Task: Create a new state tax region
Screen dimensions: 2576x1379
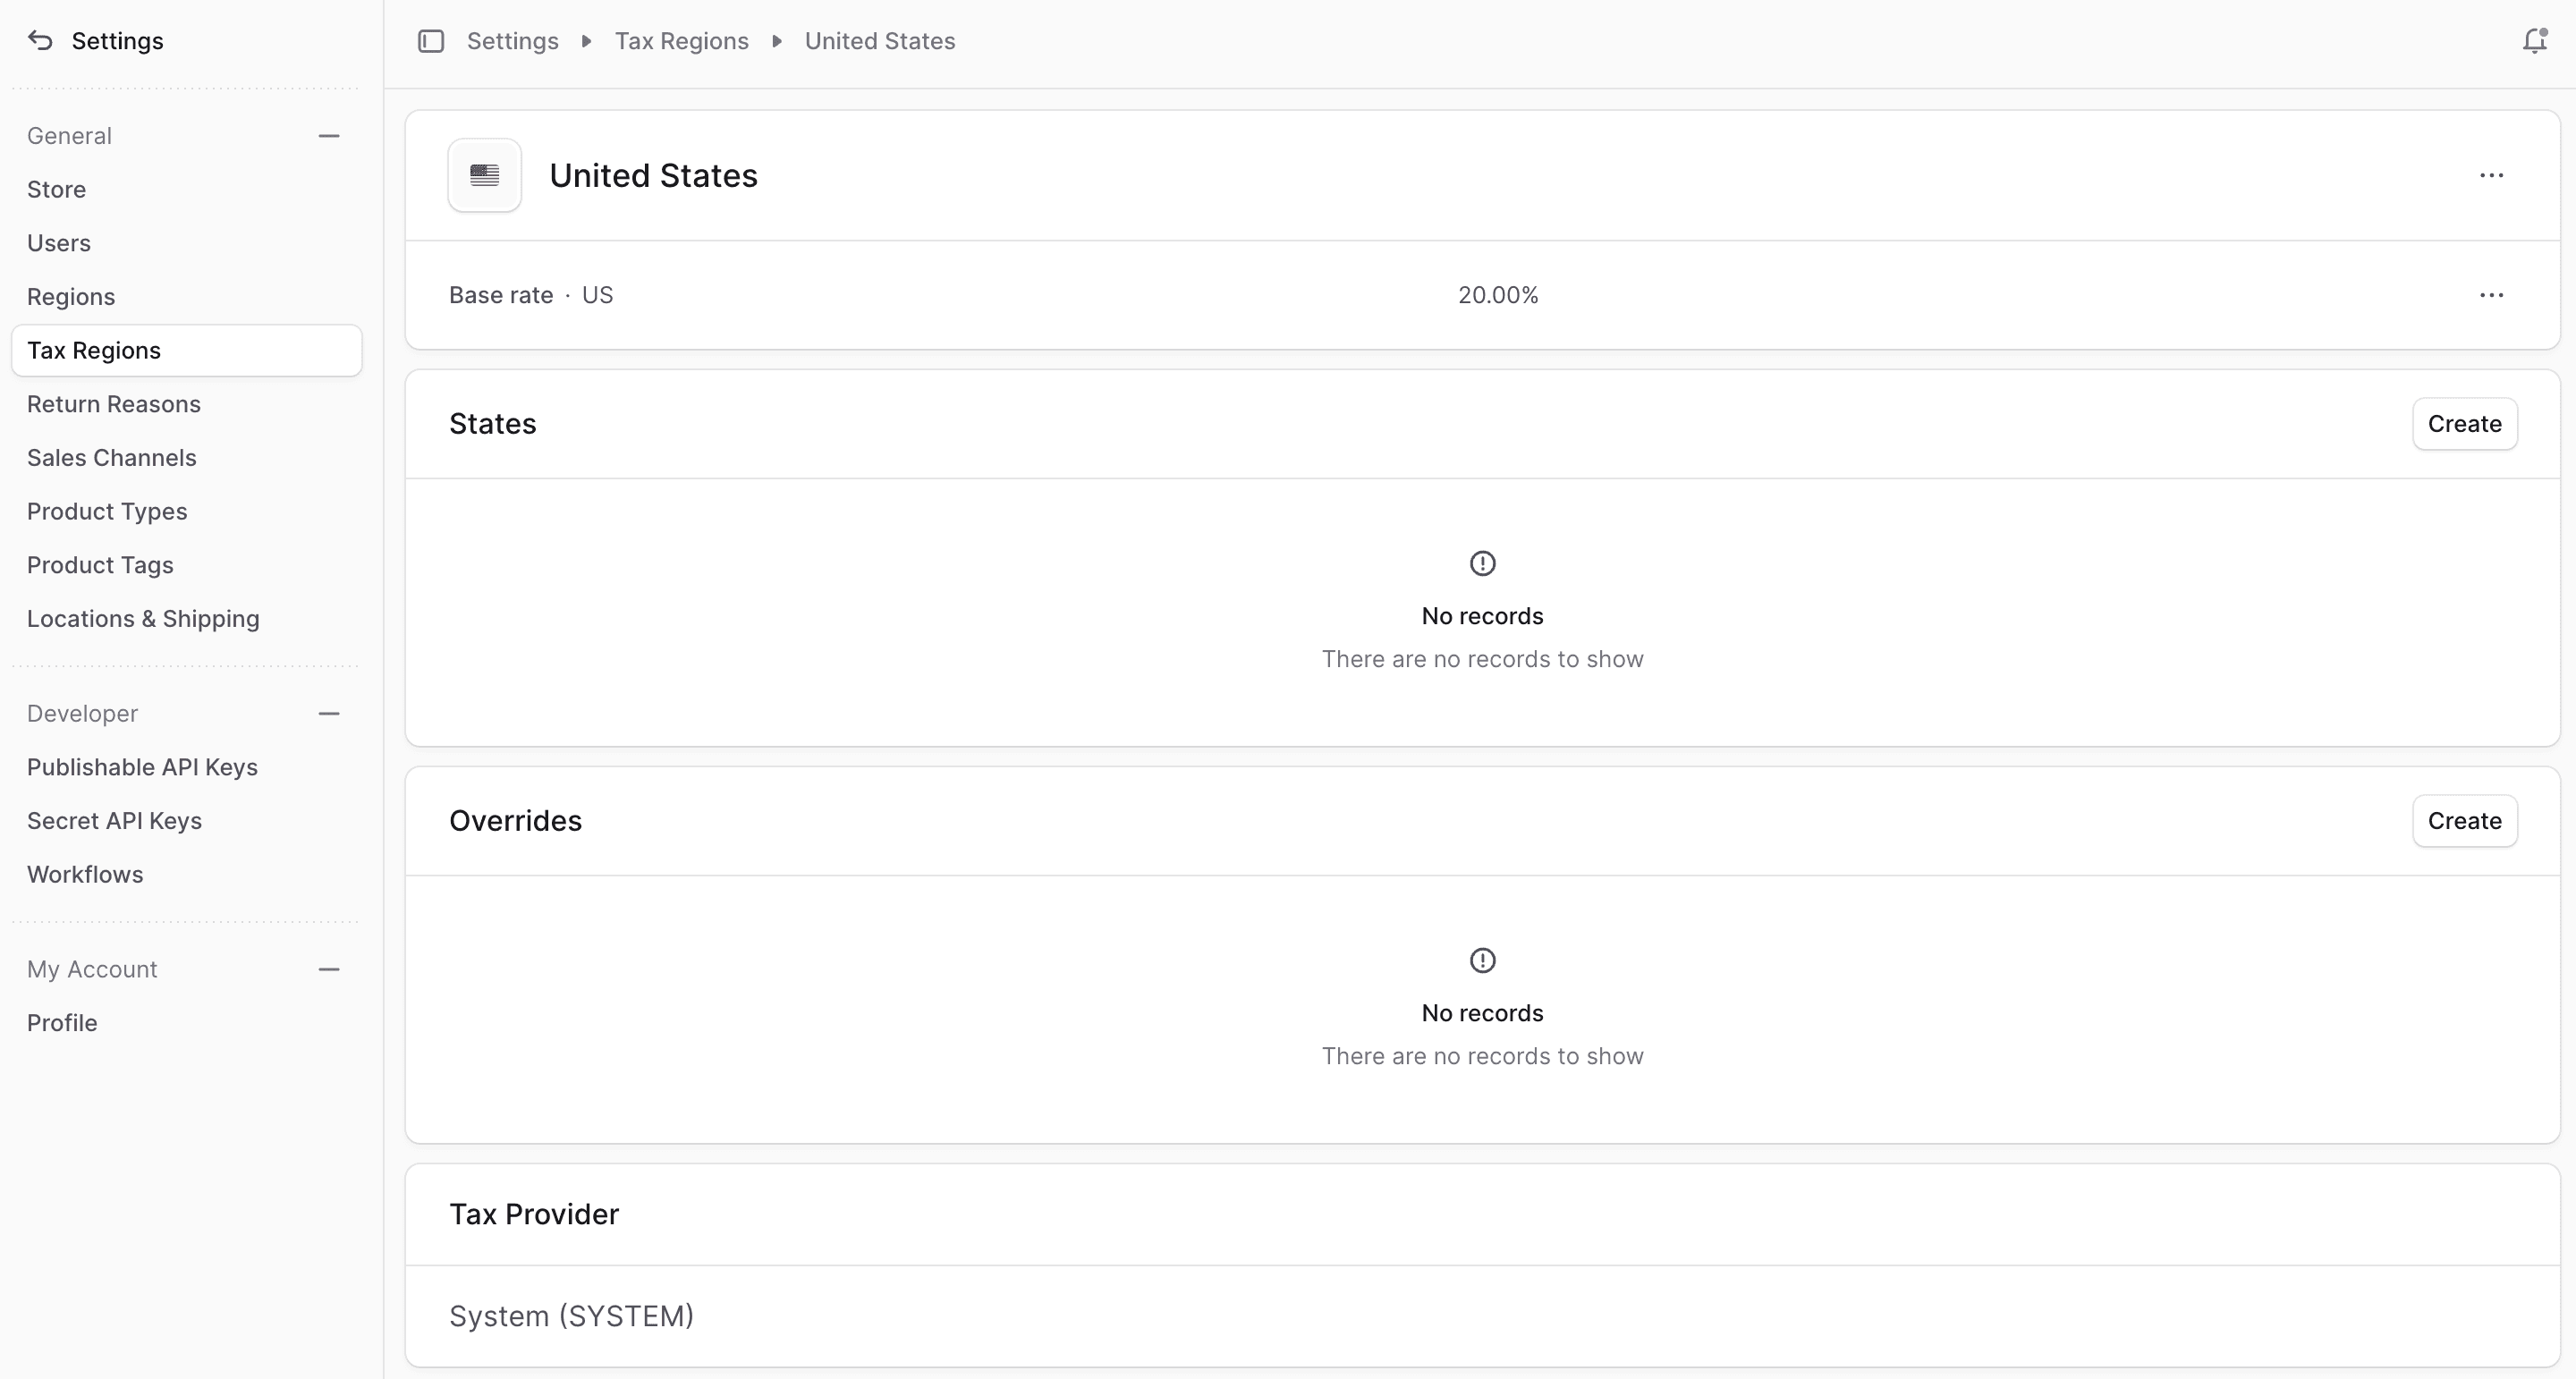Action: click(2464, 424)
